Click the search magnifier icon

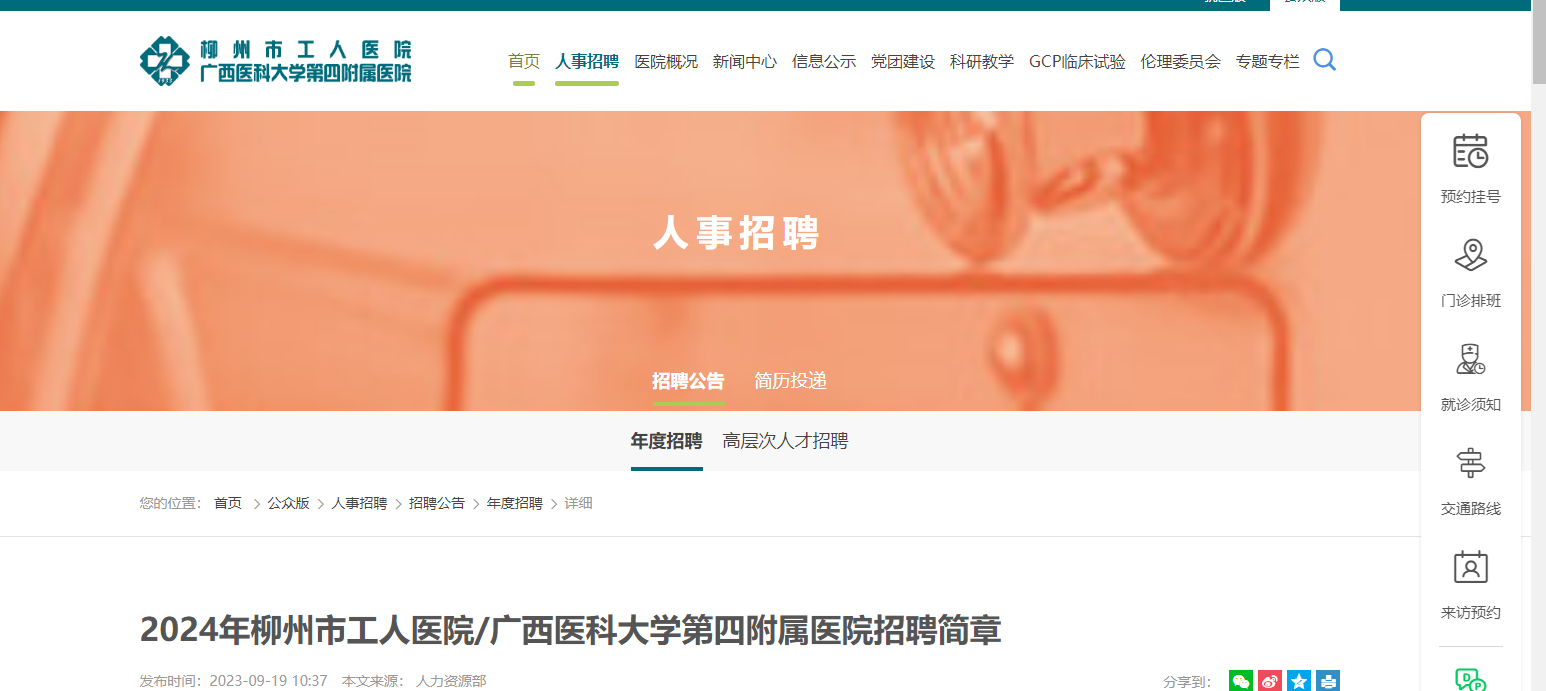point(1324,60)
